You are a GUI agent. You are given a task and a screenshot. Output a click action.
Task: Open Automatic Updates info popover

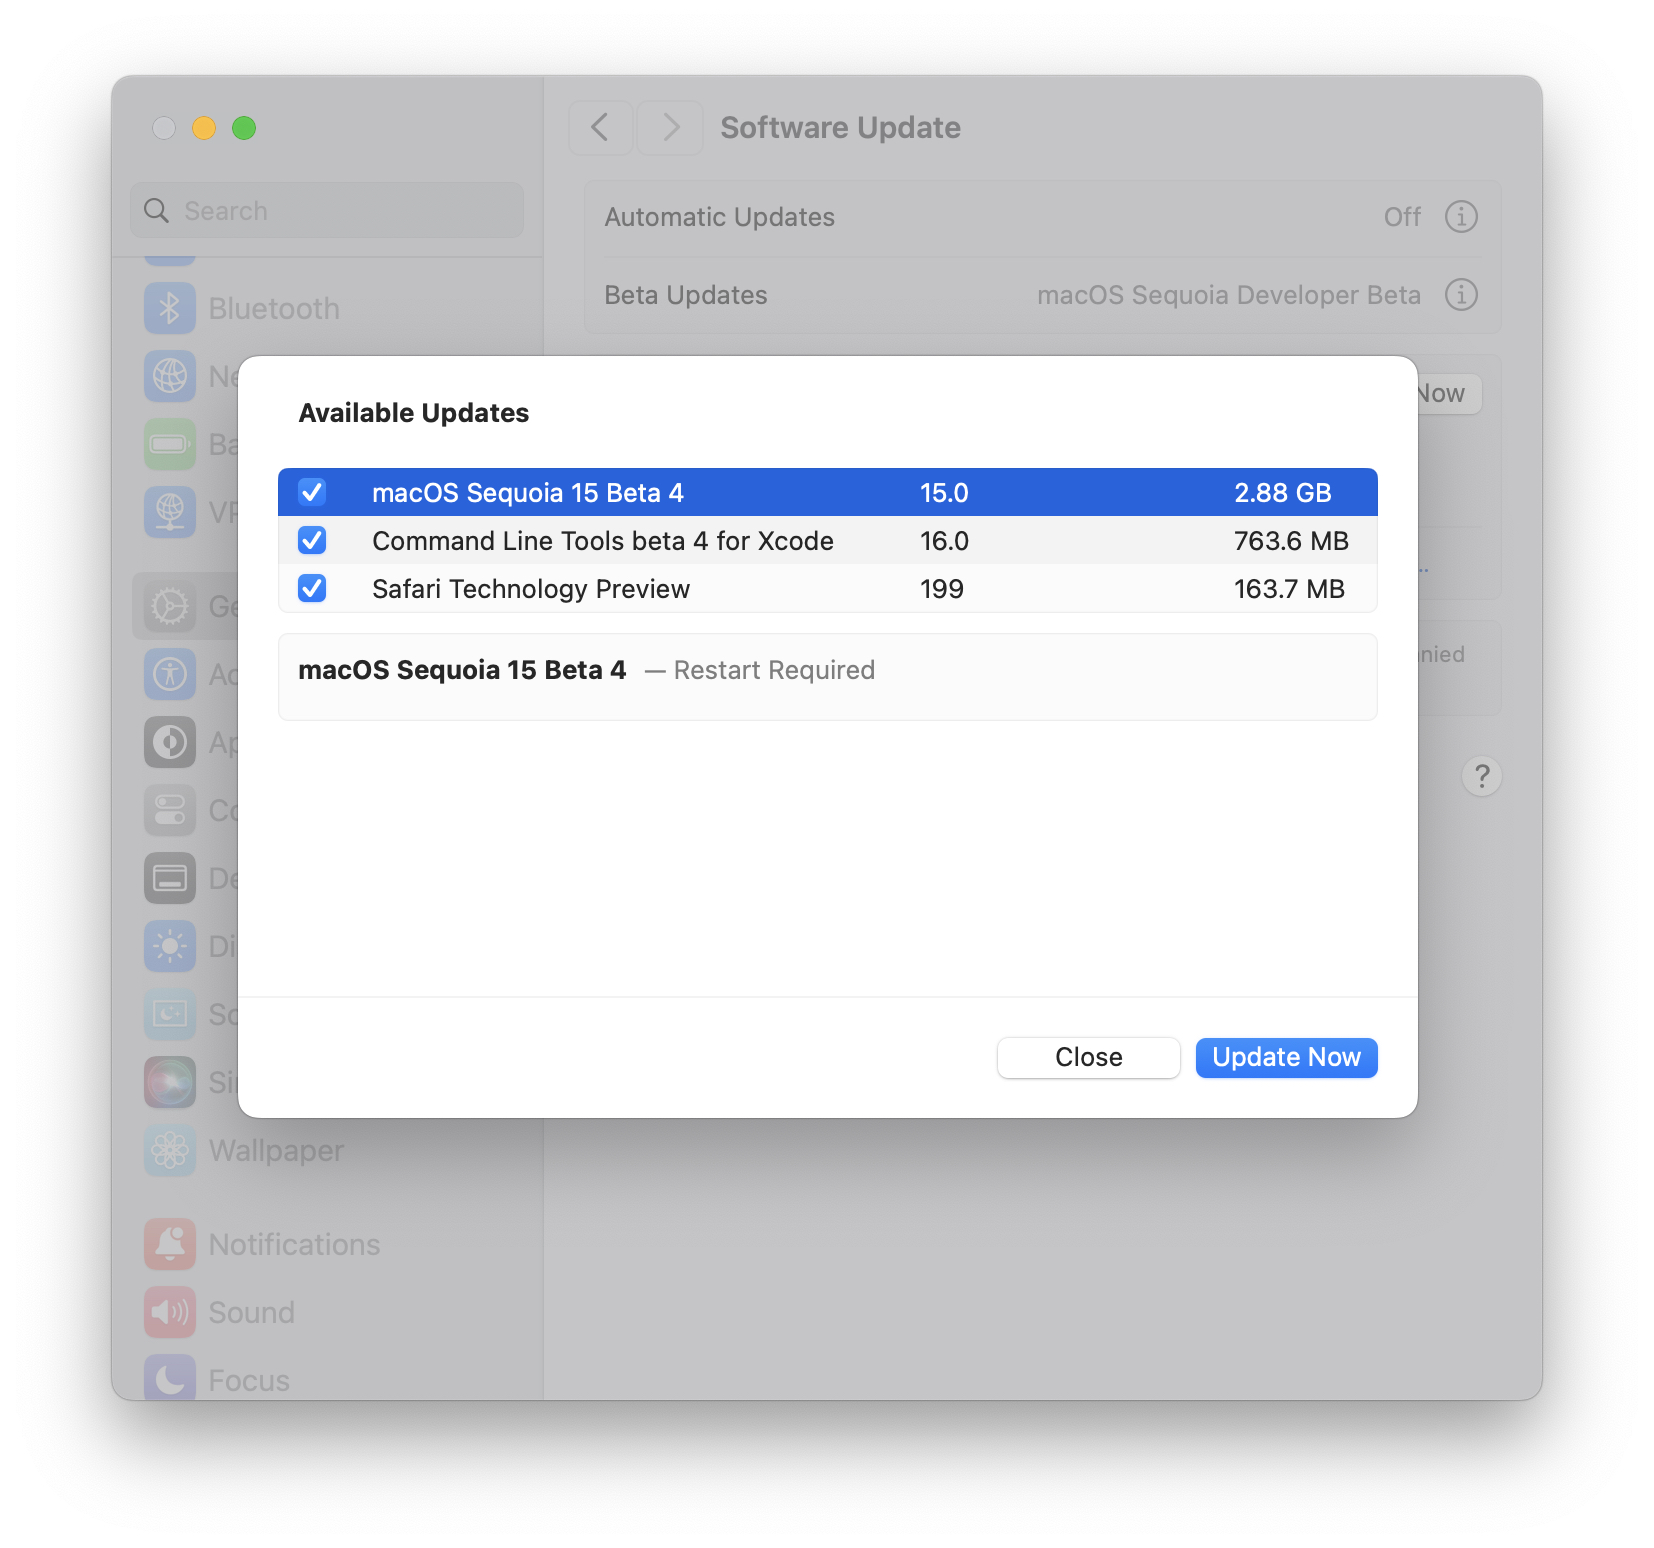tap(1460, 216)
